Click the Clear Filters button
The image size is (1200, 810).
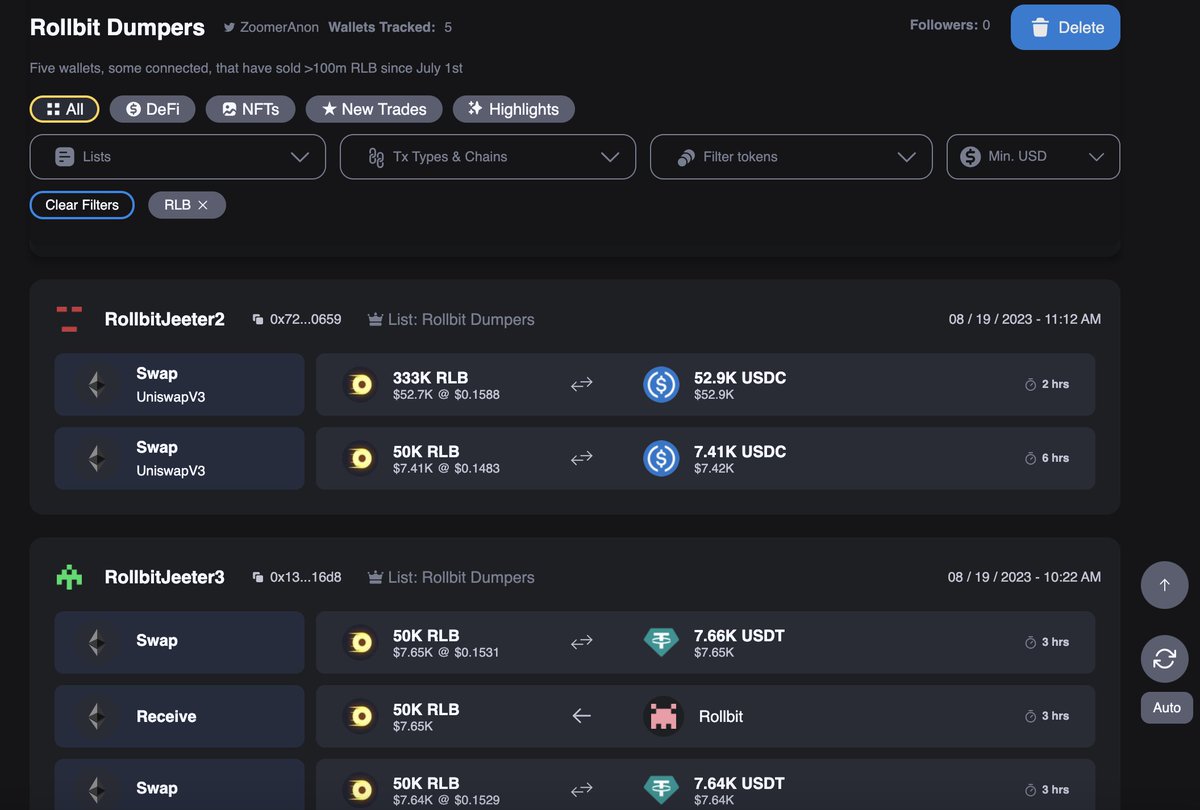coord(82,205)
